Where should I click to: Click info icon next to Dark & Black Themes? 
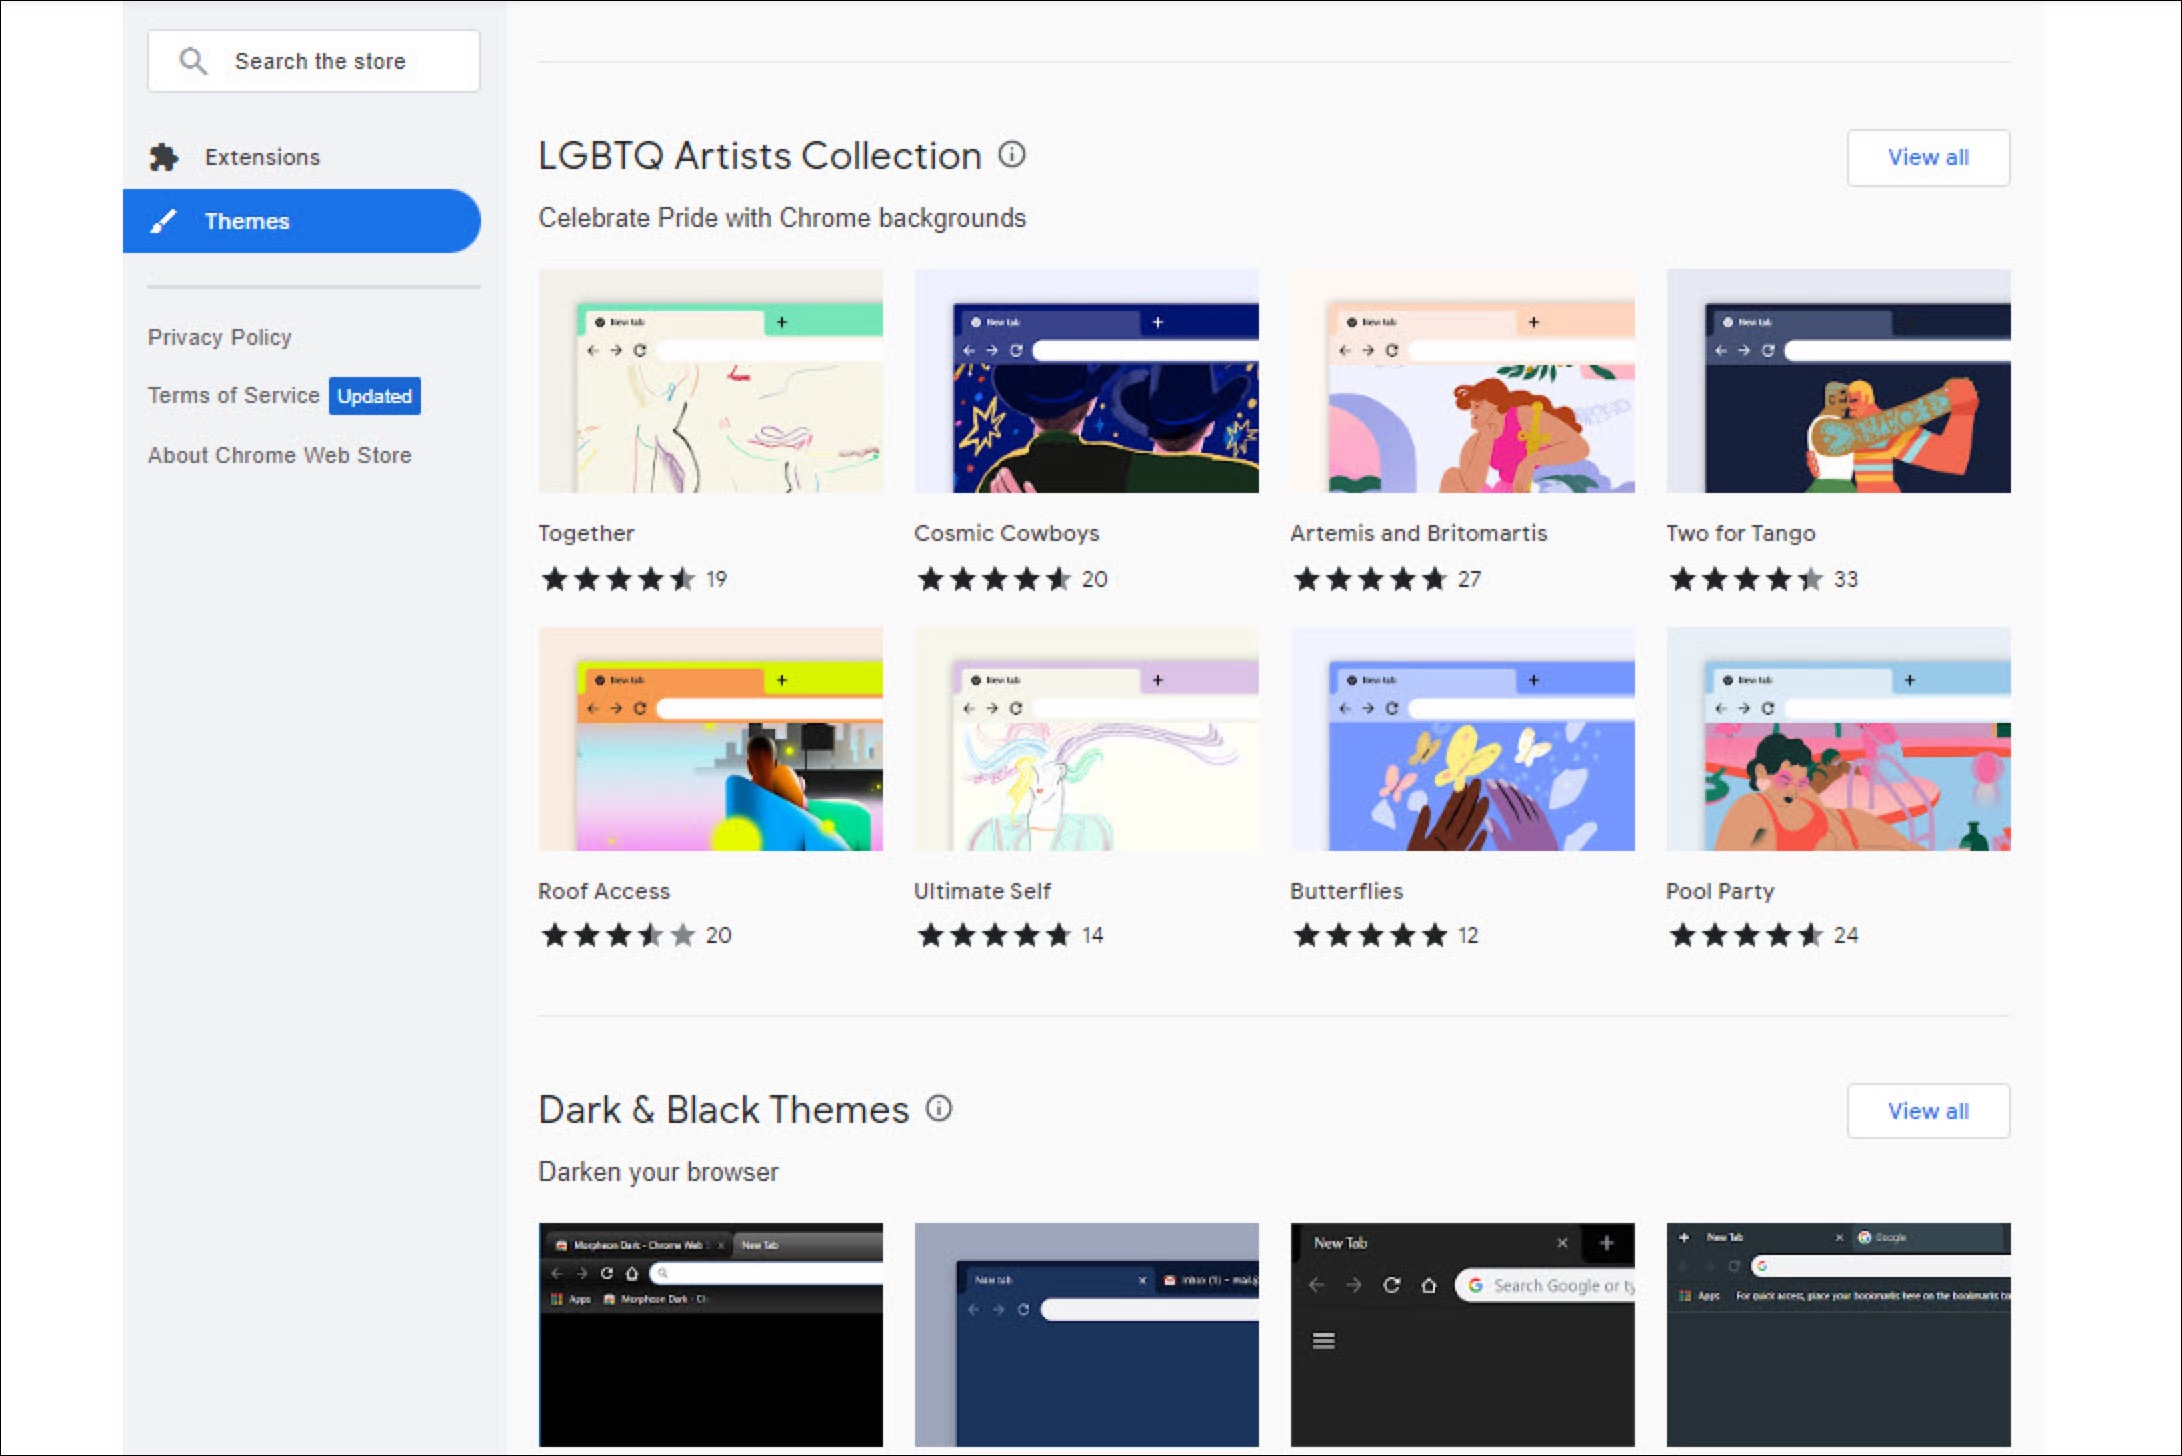click(939, 1108)
